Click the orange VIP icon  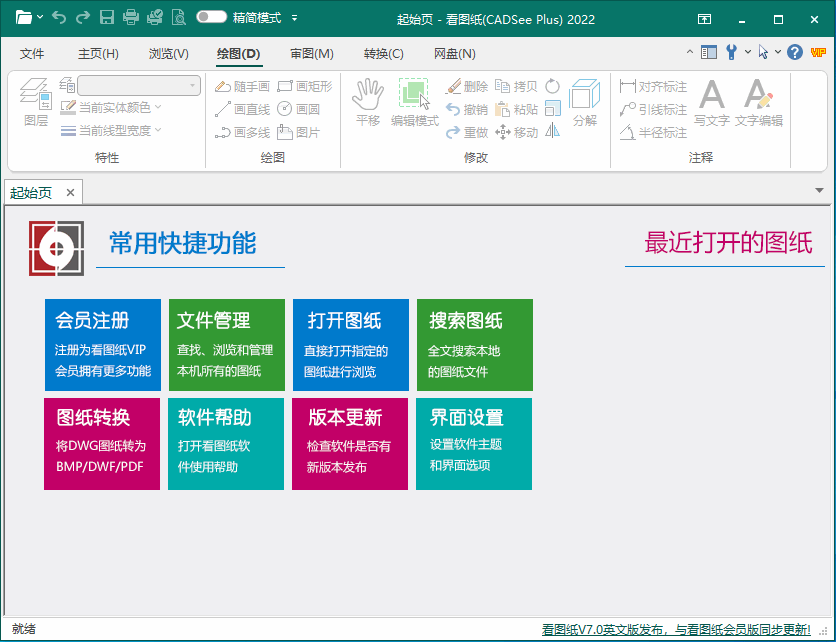click(818, 52)
